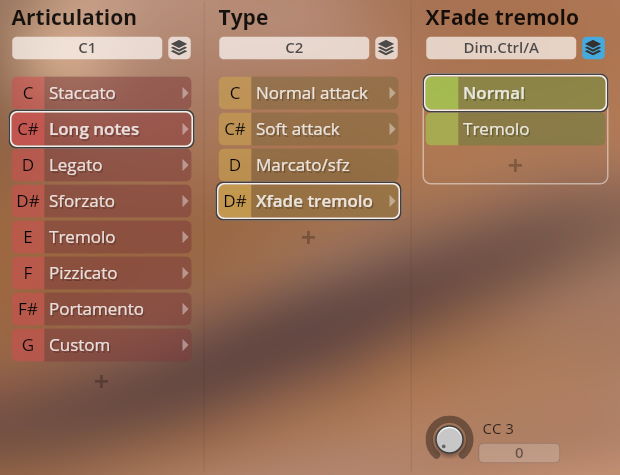Add a new XFade tremolo slot
The height and width of the screenshot is (475, 620).
pos(515,165)
